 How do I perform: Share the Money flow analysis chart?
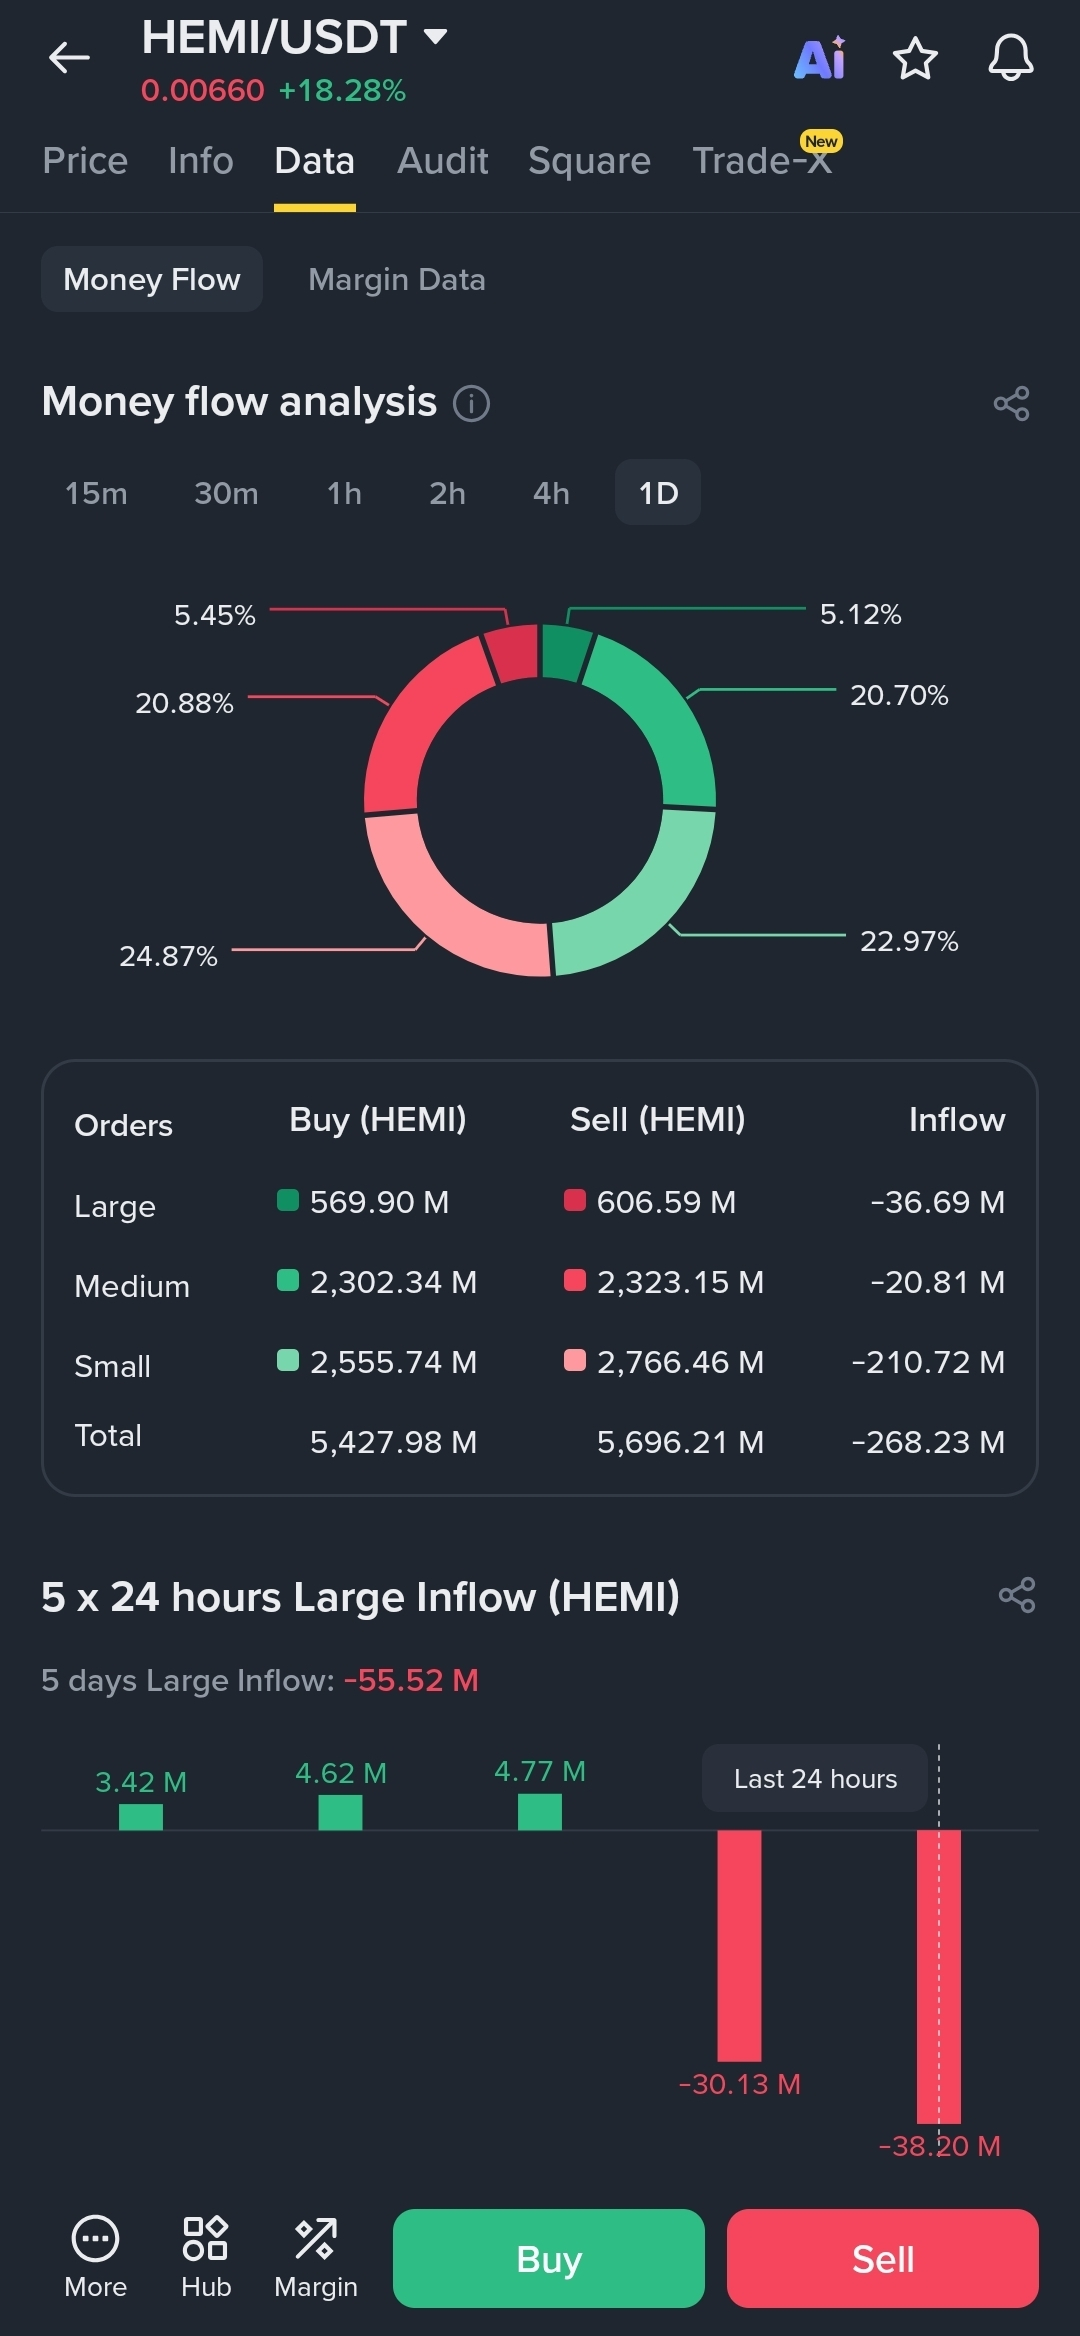[1011, 403]
